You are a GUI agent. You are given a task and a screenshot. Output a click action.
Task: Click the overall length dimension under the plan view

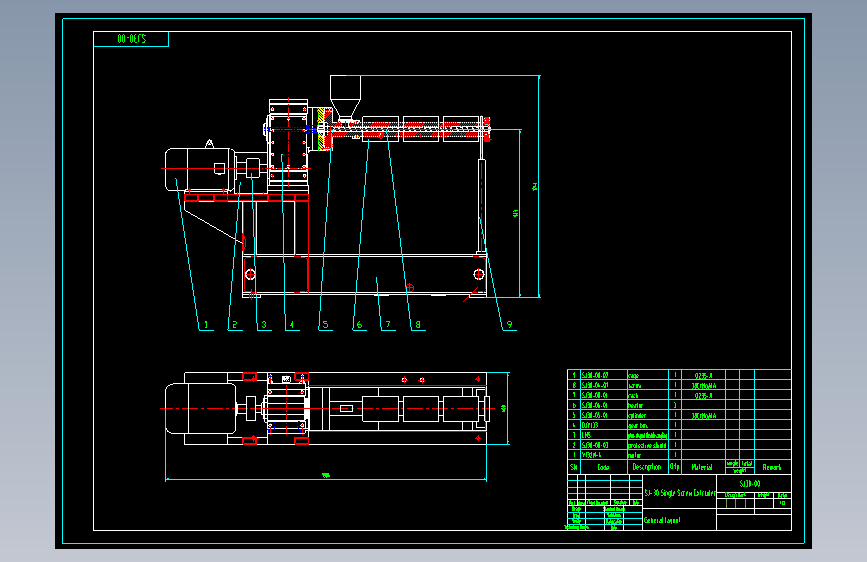click(x=326, y=475)
